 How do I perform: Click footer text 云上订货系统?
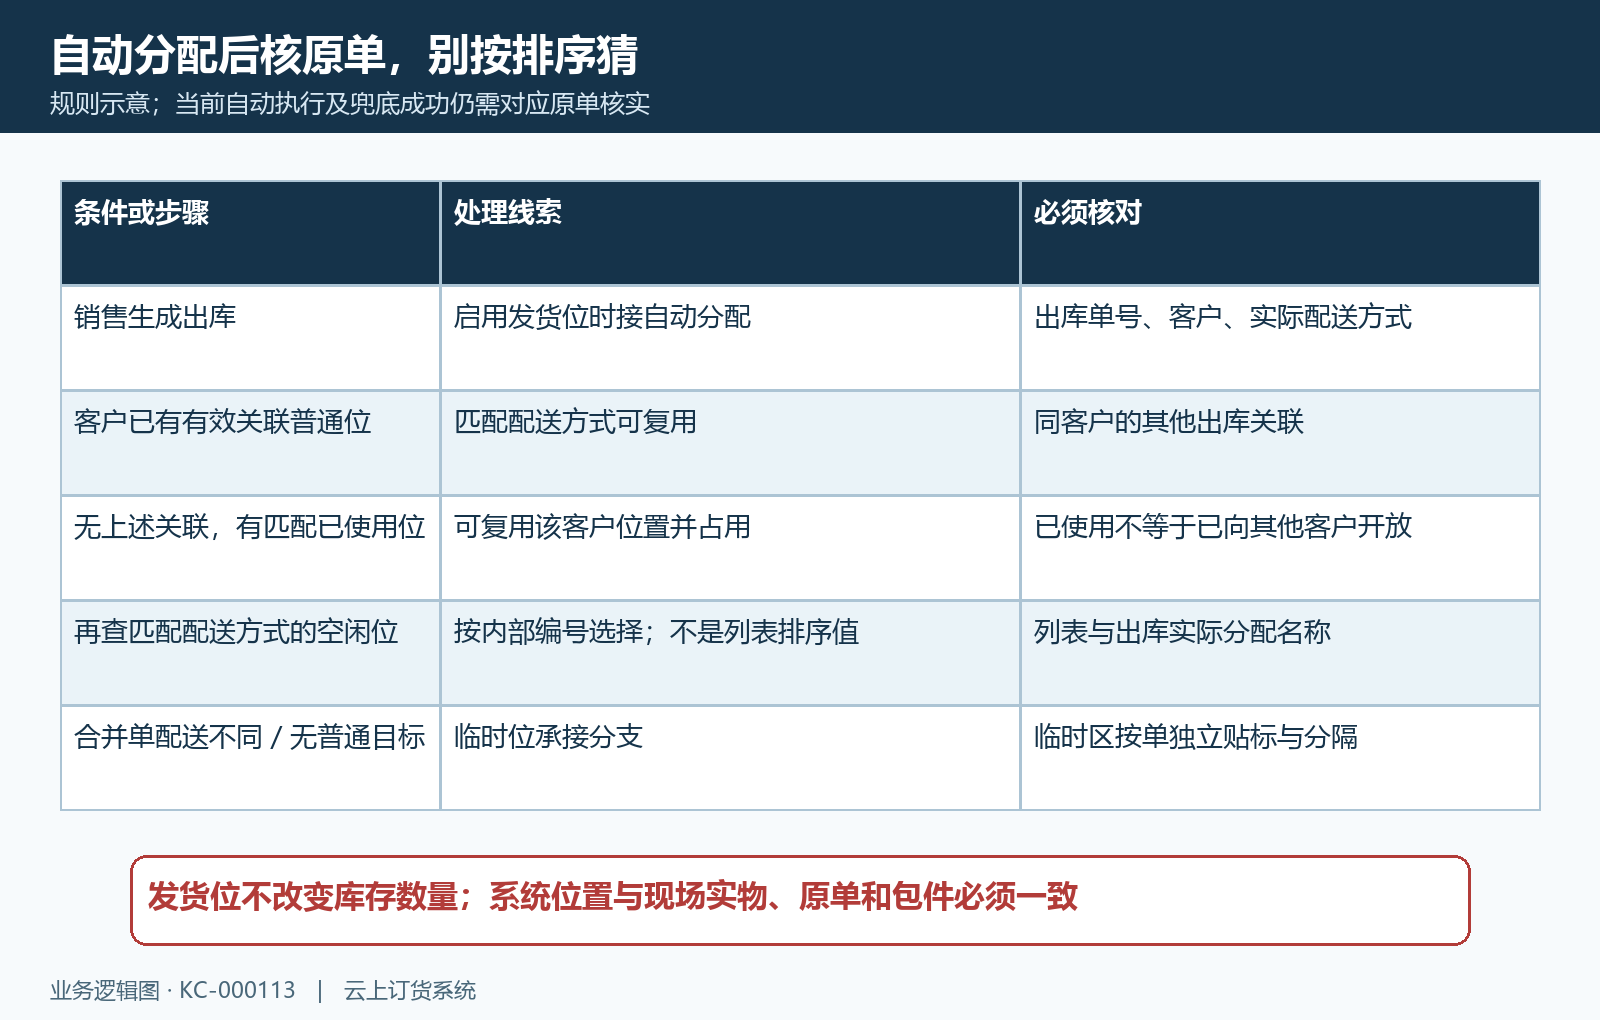410,990
